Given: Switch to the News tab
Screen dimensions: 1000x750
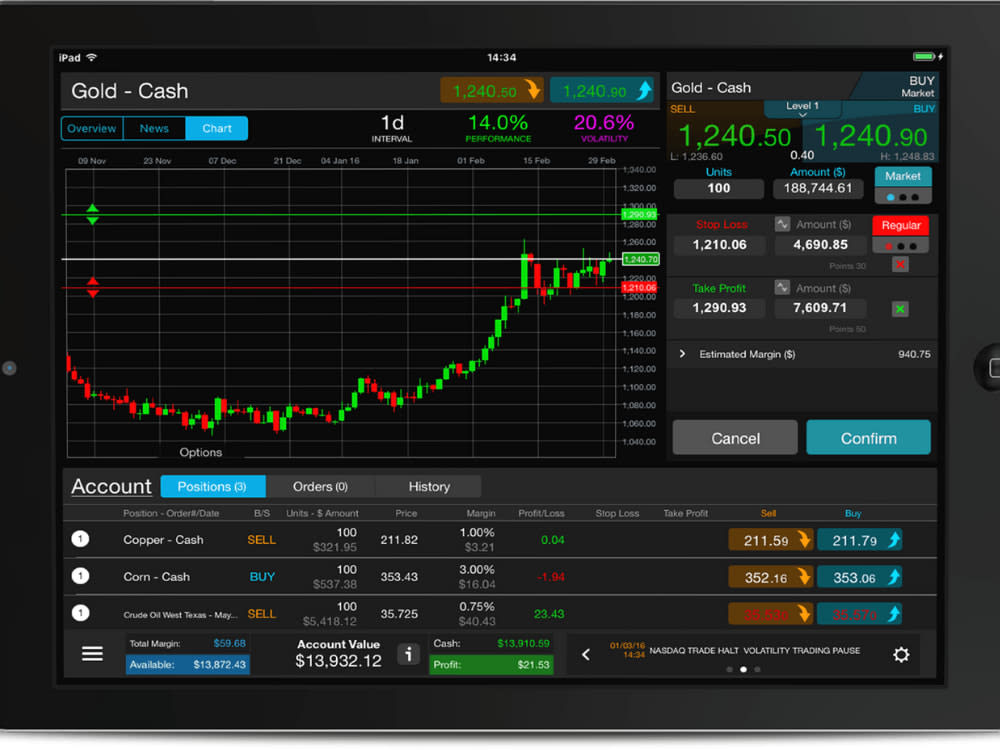Looking at the screenshot, I should 154,128.
